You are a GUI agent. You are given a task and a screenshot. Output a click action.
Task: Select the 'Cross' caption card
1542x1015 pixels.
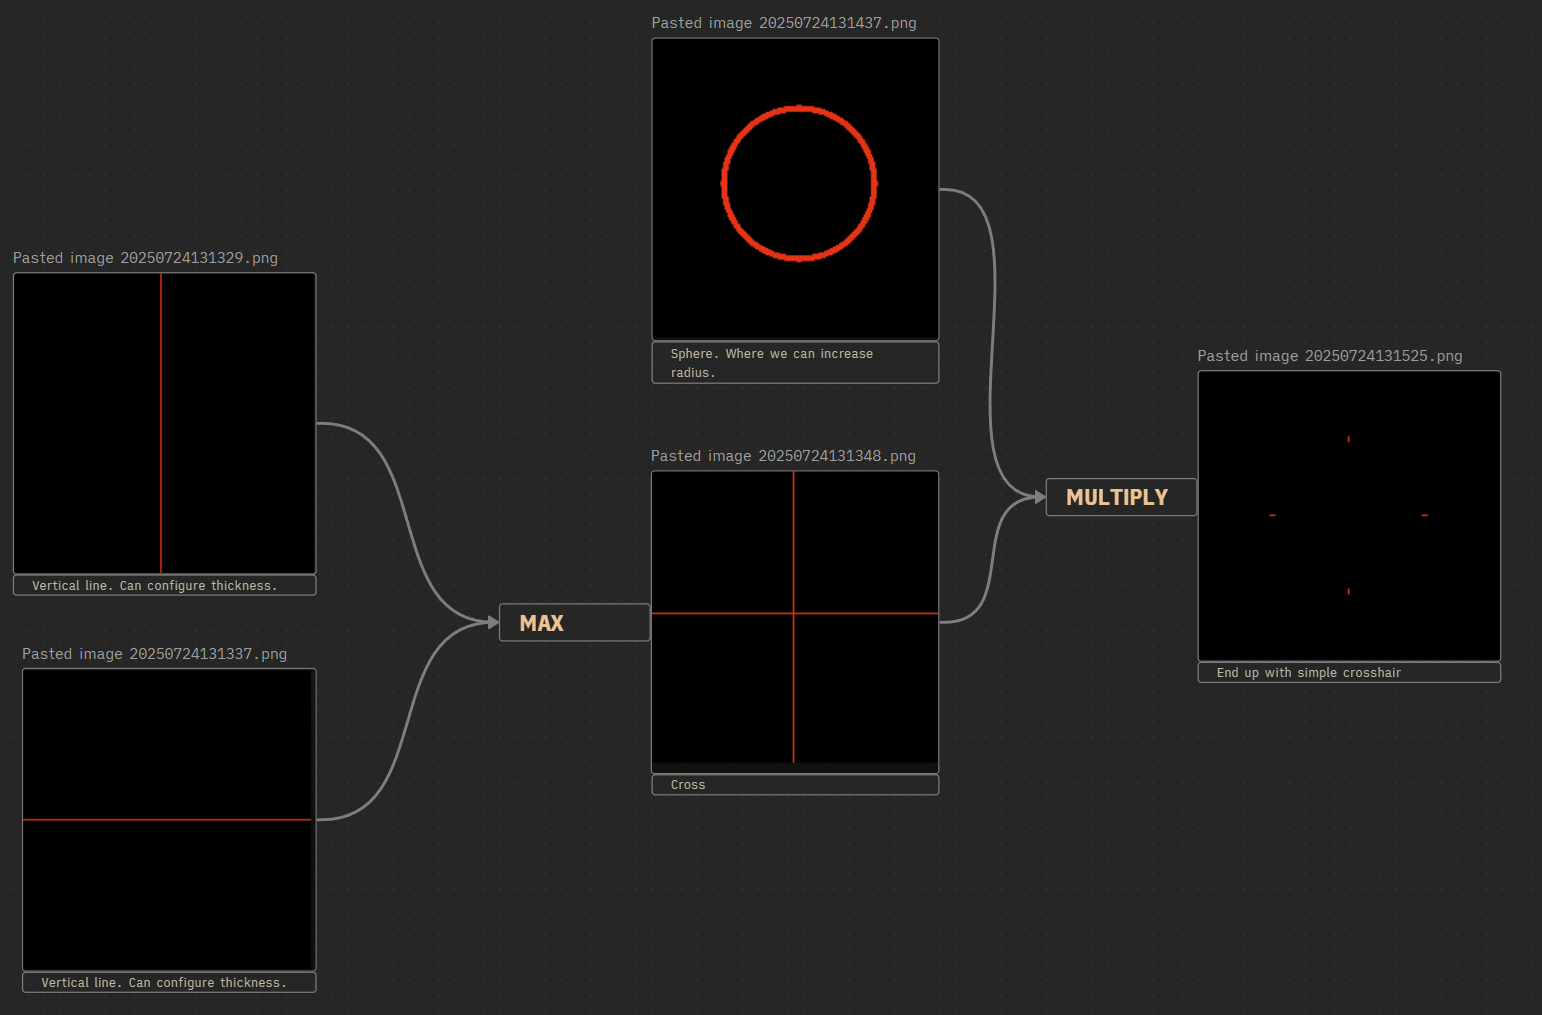coord(795,785)
